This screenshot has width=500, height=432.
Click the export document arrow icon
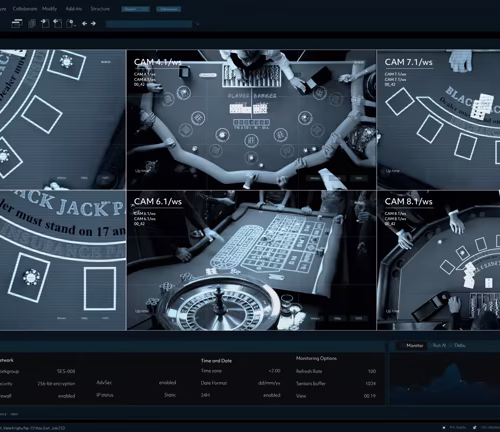point(58,23)
